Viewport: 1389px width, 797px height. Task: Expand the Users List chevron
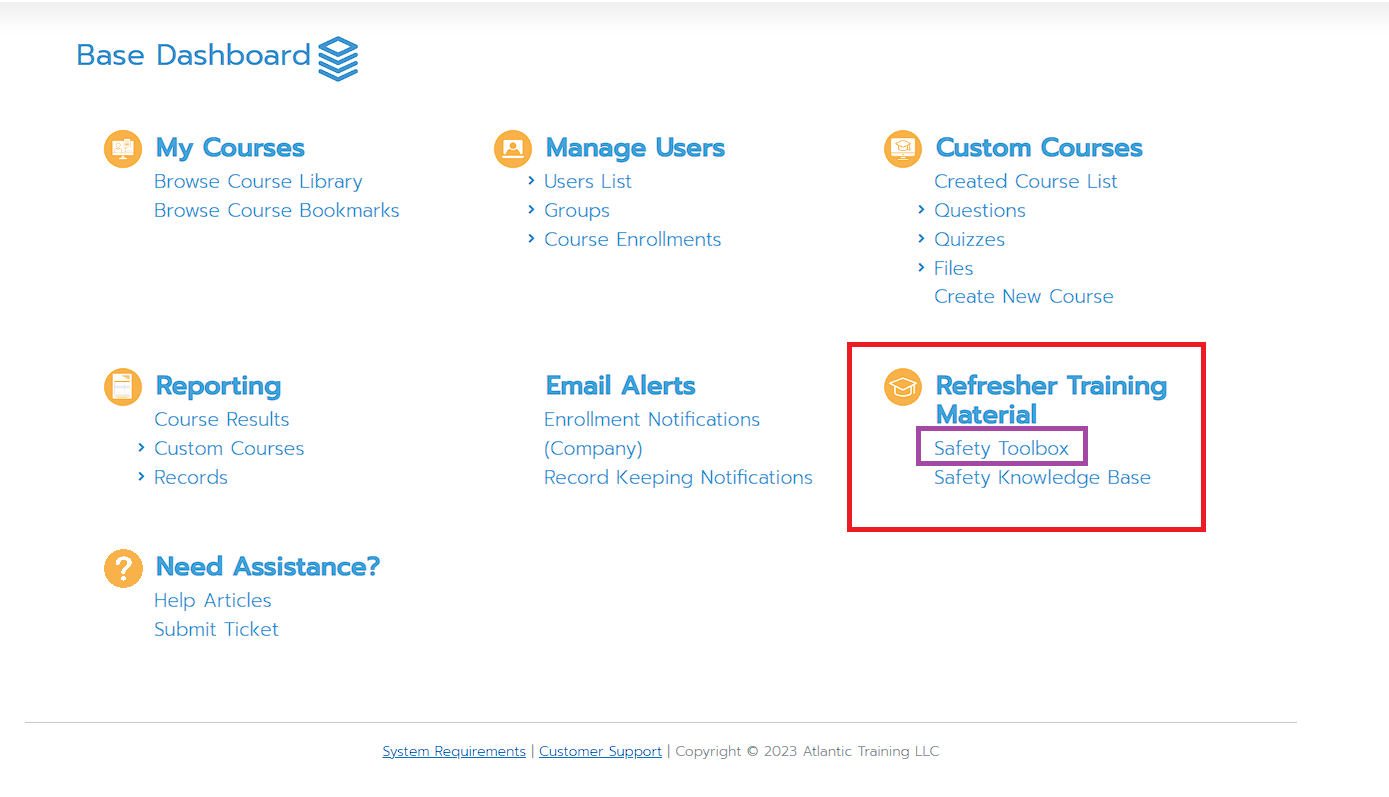coord(531,181)
